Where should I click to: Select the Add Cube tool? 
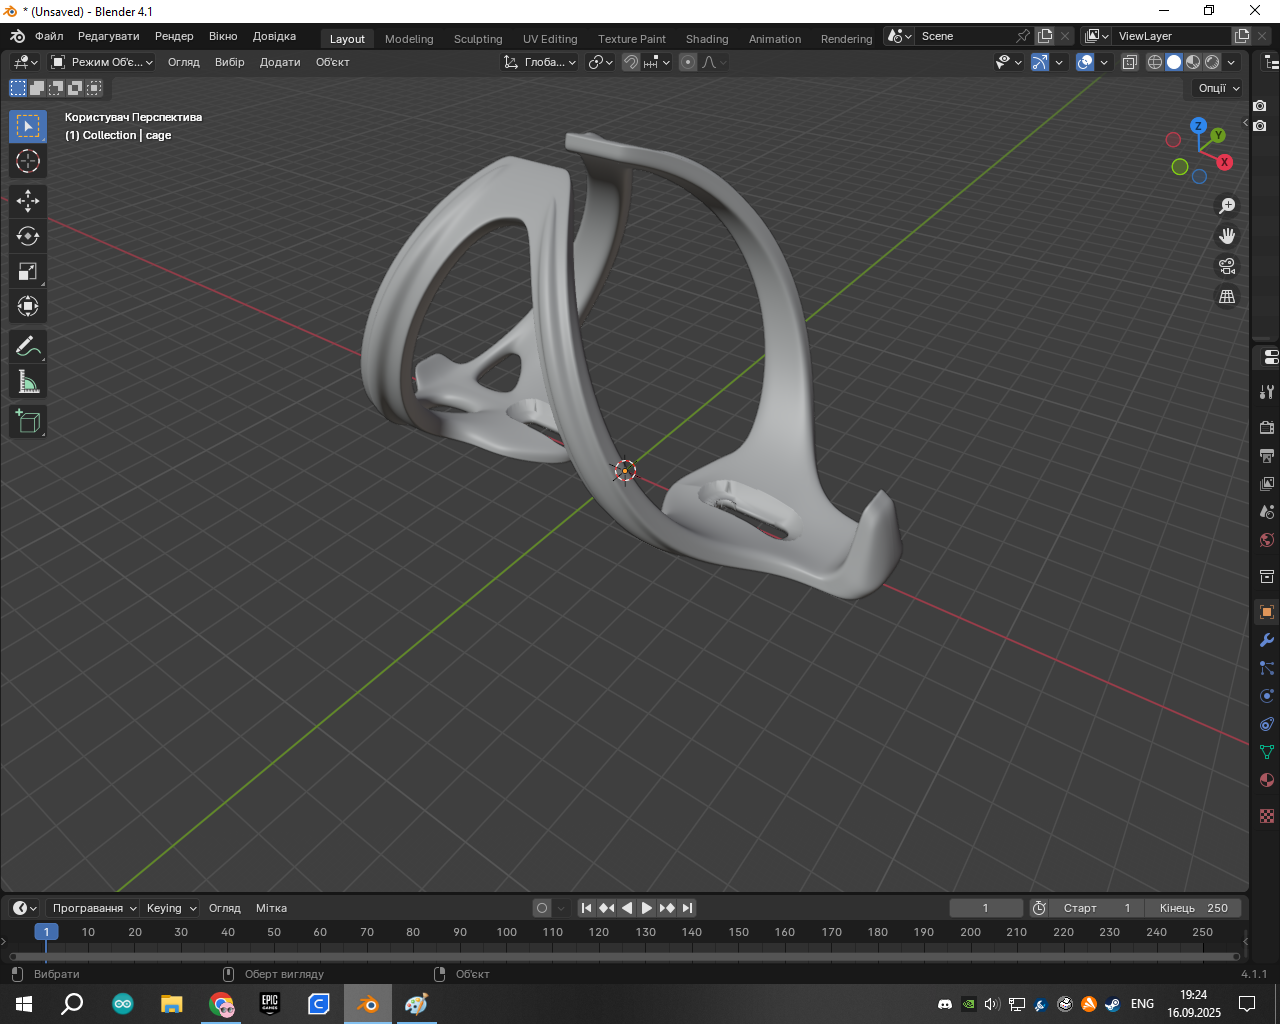[x=28, y=421]
